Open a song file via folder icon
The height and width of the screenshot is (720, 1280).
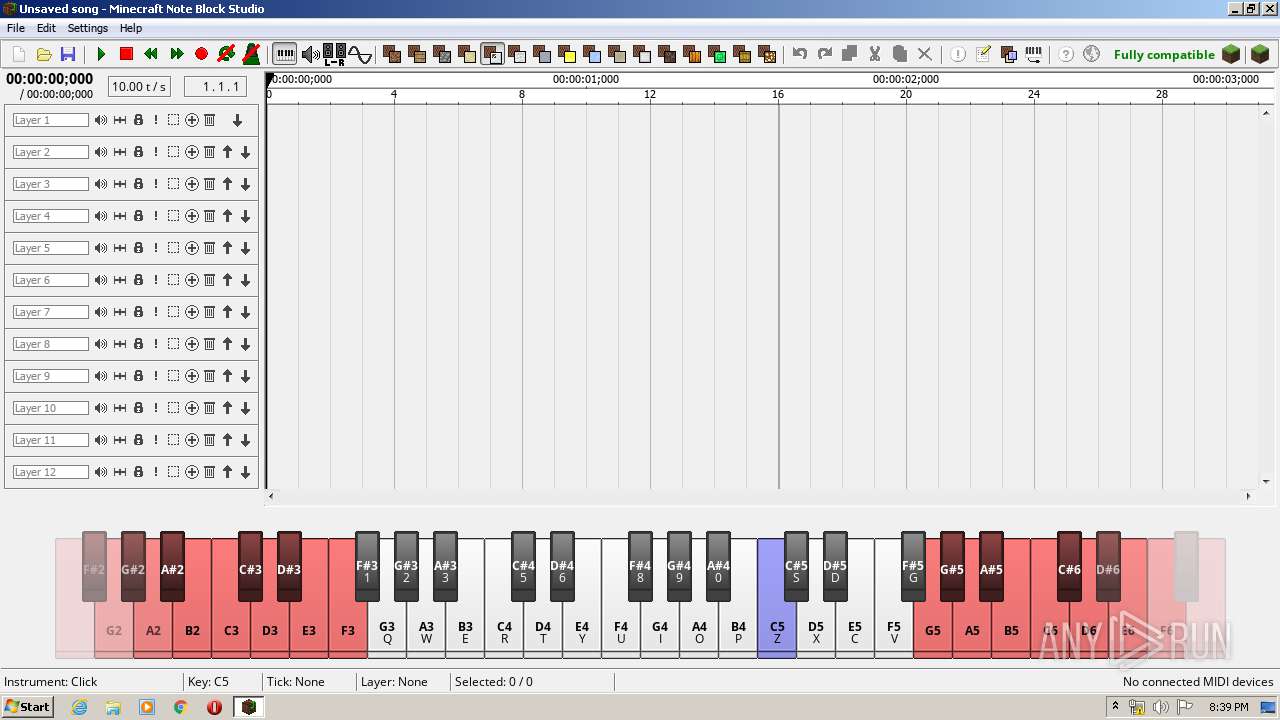point(44,54)
